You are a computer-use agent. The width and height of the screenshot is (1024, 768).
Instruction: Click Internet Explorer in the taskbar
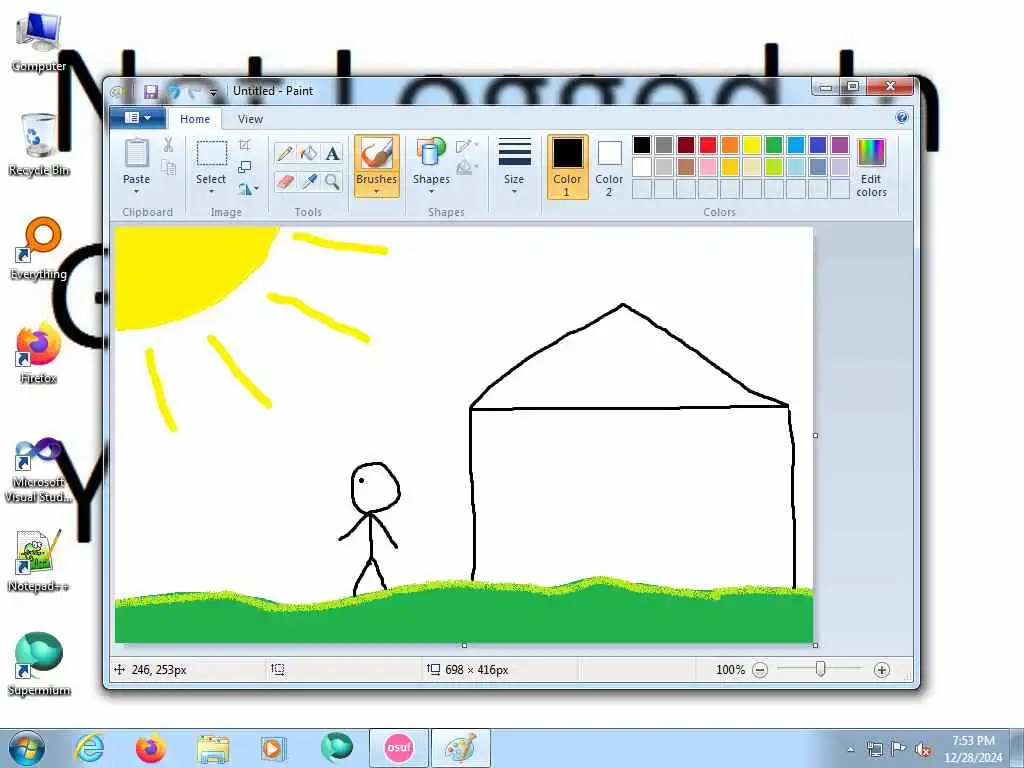point(89,748)
